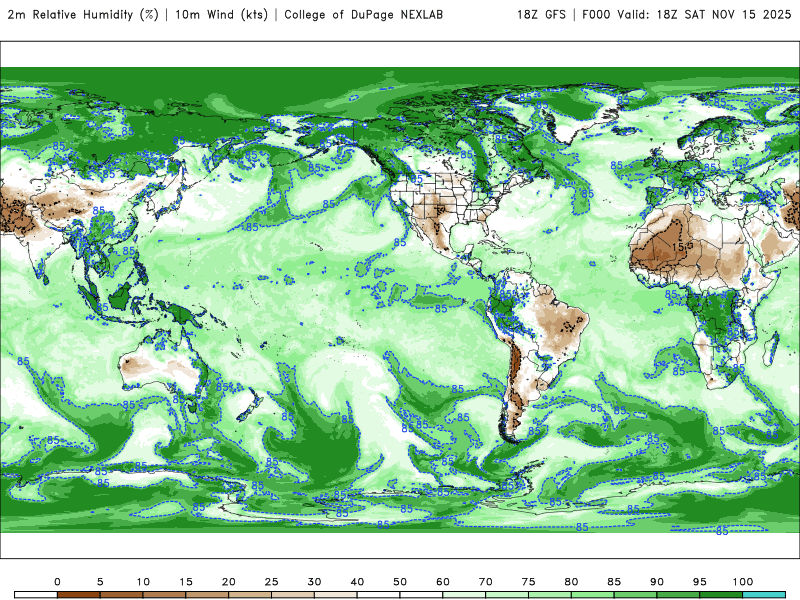Click the legend label '20'
The height and width of the screenshot is (600, 800).
[x=229, y=582]
